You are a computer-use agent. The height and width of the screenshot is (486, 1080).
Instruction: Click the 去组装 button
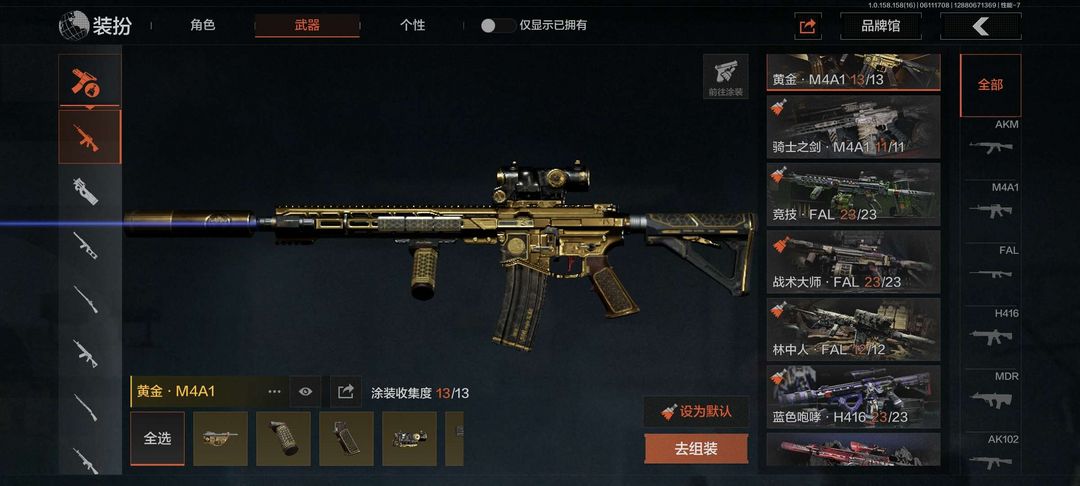click(696, 449)
